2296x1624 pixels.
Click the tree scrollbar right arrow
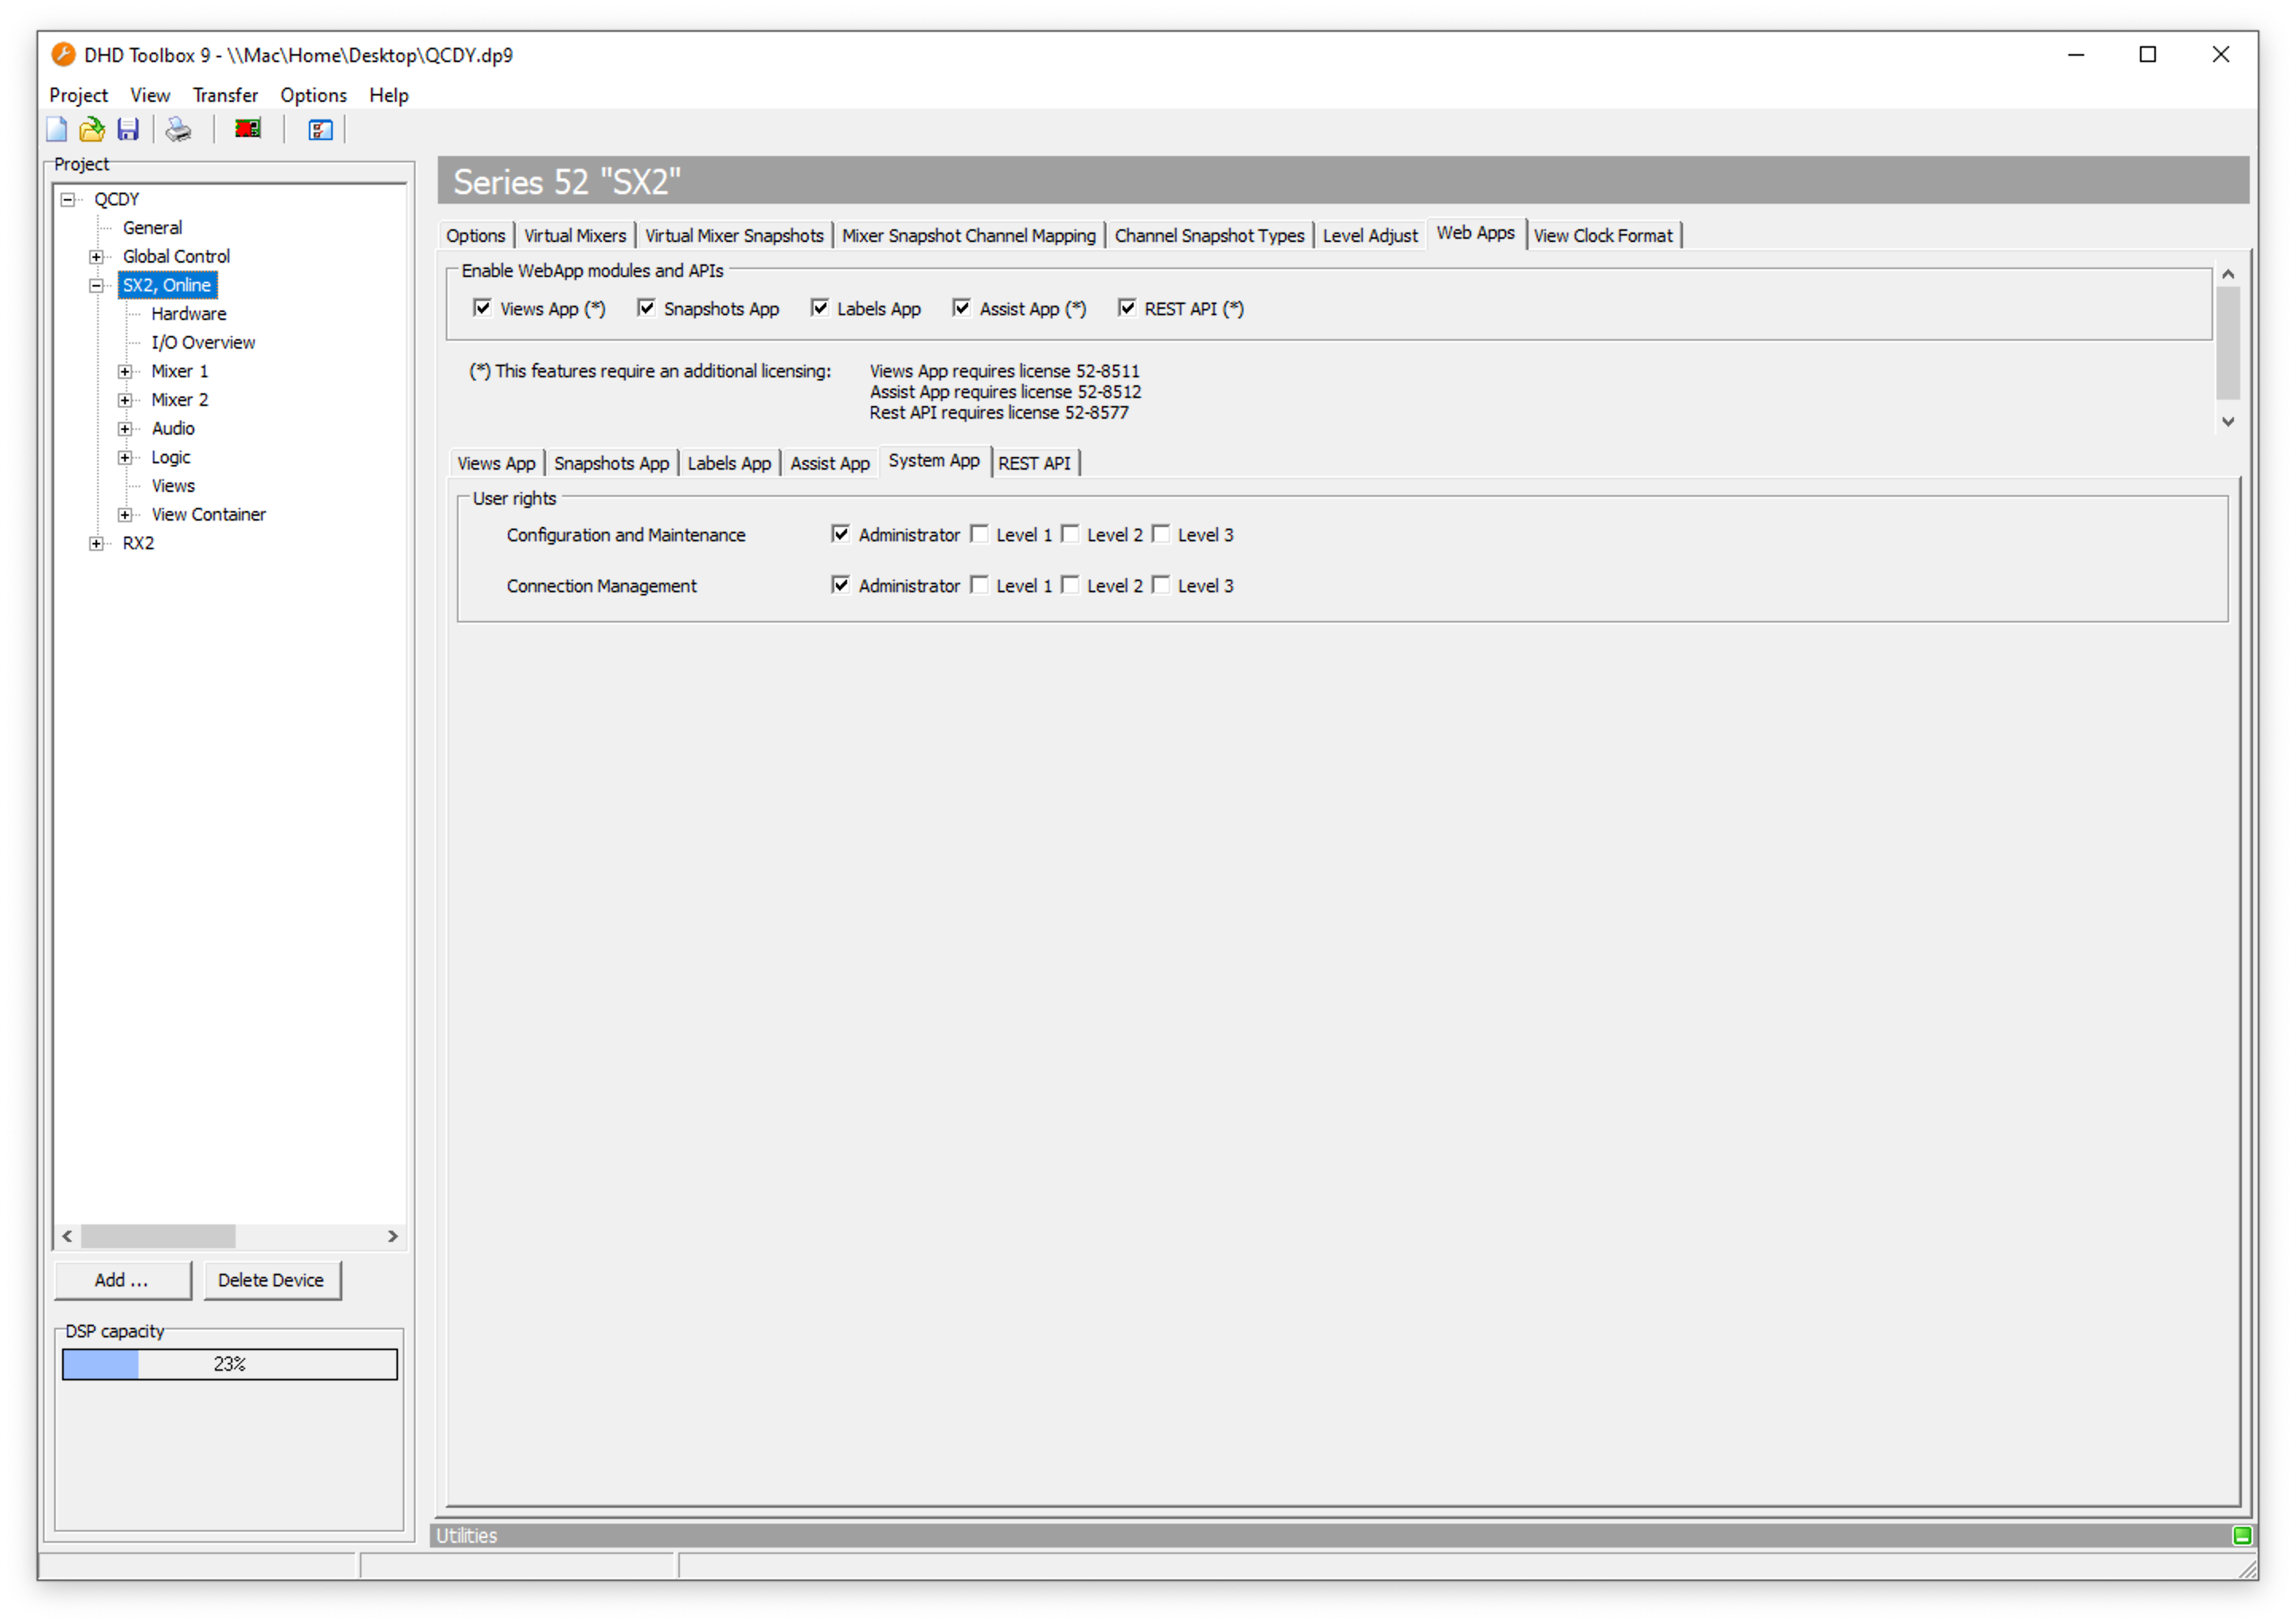tap(393, 1236)
